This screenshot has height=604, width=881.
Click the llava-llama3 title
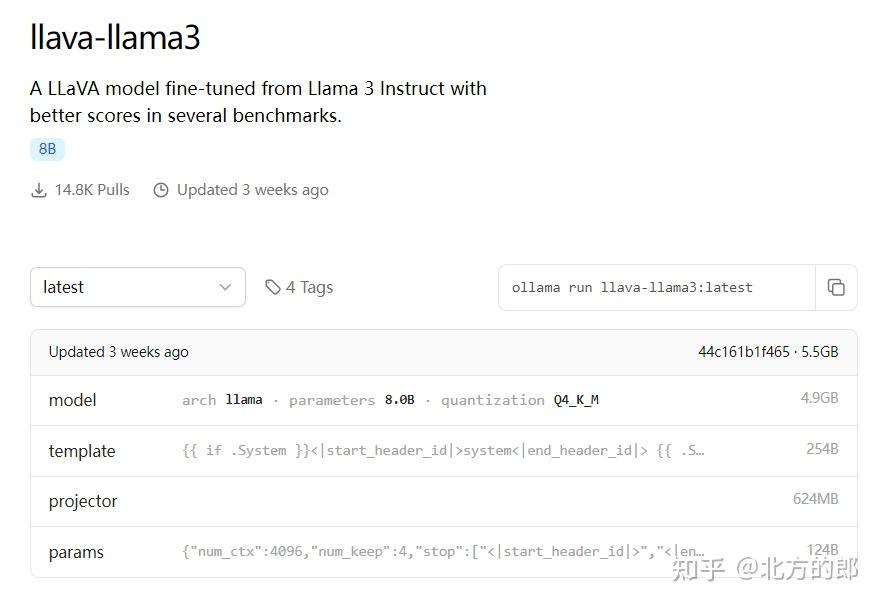point(115,37)
